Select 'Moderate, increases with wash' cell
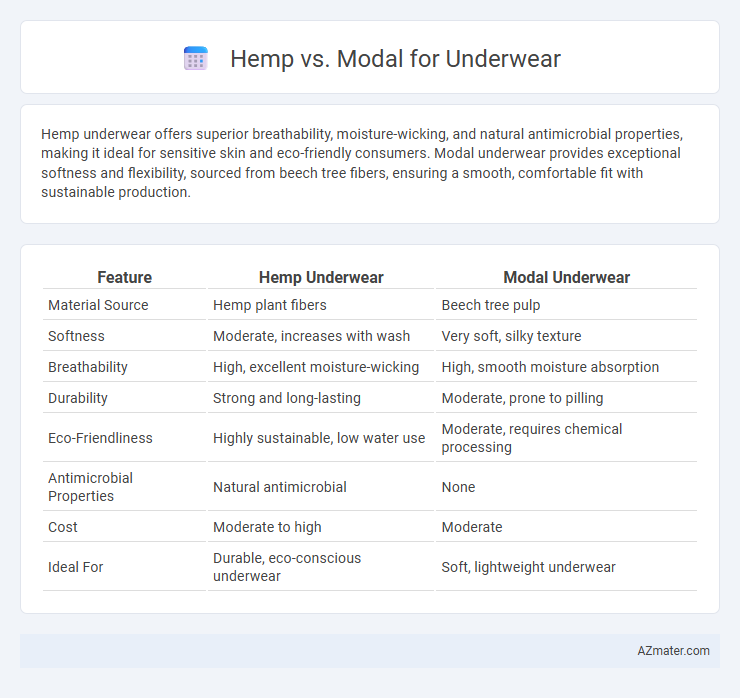The height and width of the screenshot is (698, 740). pyautogui.click(x=311, y=336)
